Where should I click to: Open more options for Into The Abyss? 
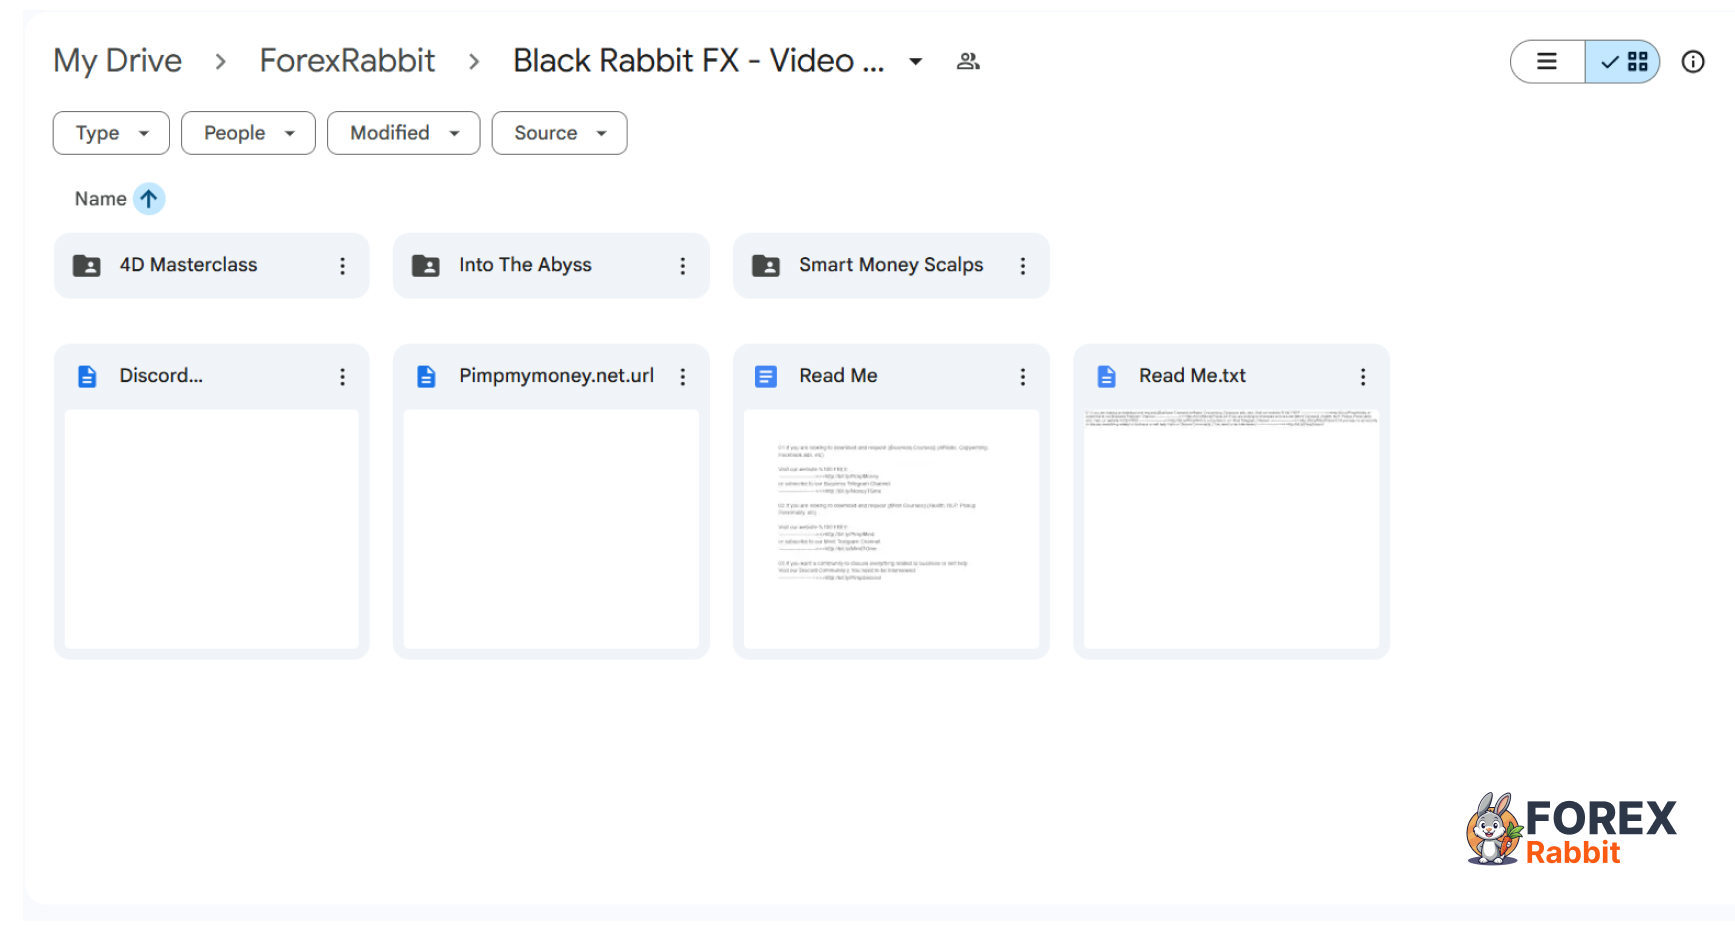tap(682, 266)
